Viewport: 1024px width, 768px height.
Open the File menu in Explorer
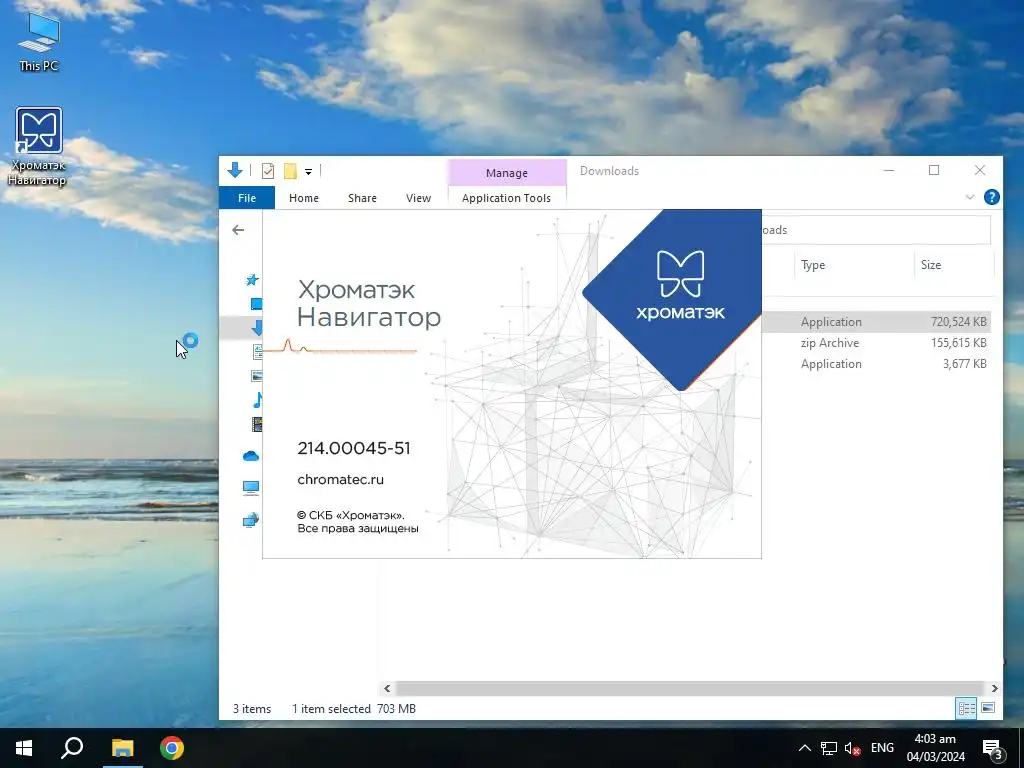click(x=247, y=198)
